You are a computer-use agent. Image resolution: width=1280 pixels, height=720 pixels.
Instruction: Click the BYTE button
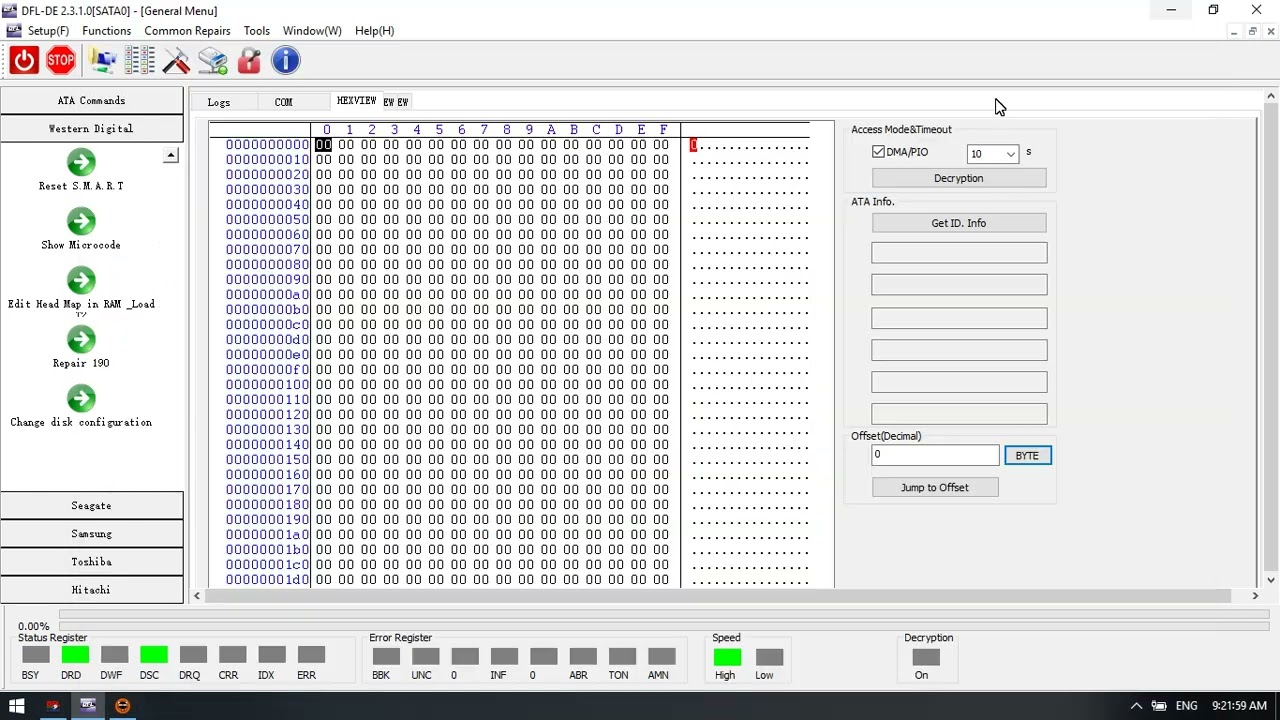(x=1027, y=456)
